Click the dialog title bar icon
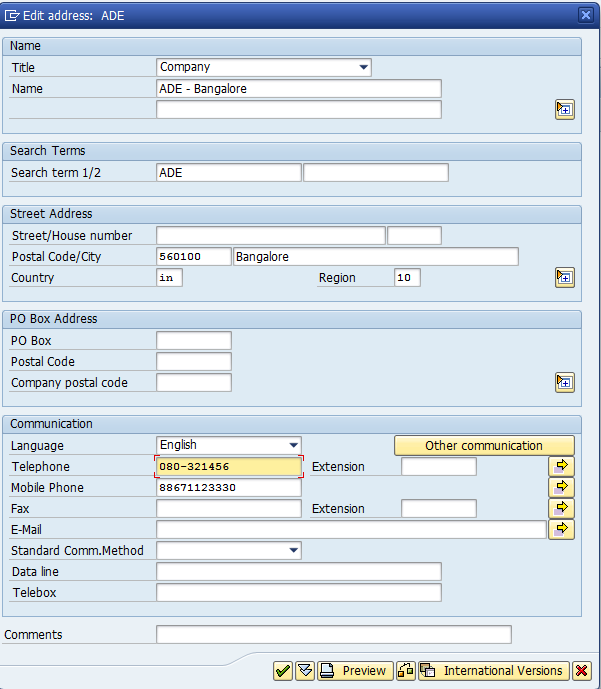Viewport: 601px width, 689px height. (12, 16)
